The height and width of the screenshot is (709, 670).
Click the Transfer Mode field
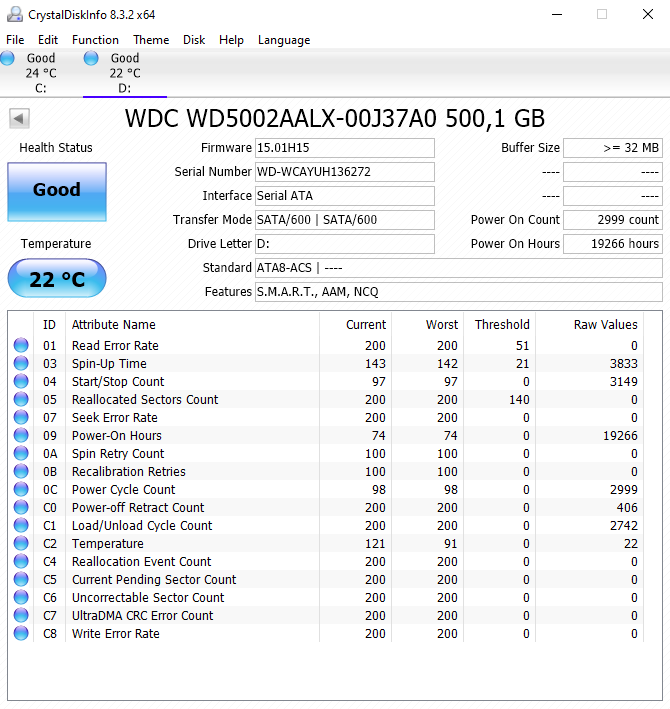pyautogui.click(x=344, y=220)
